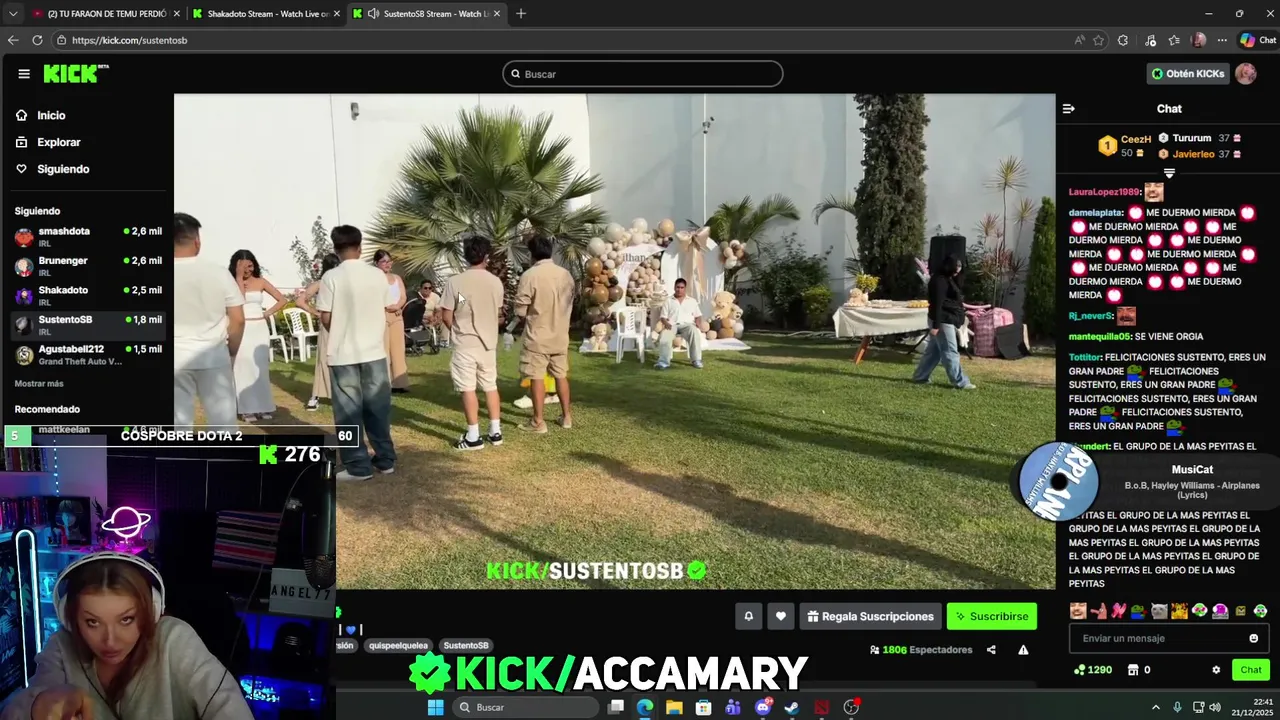Report the stream via warning icon
Viewport: 1280px width, 720px height.
pos(1023,650)
